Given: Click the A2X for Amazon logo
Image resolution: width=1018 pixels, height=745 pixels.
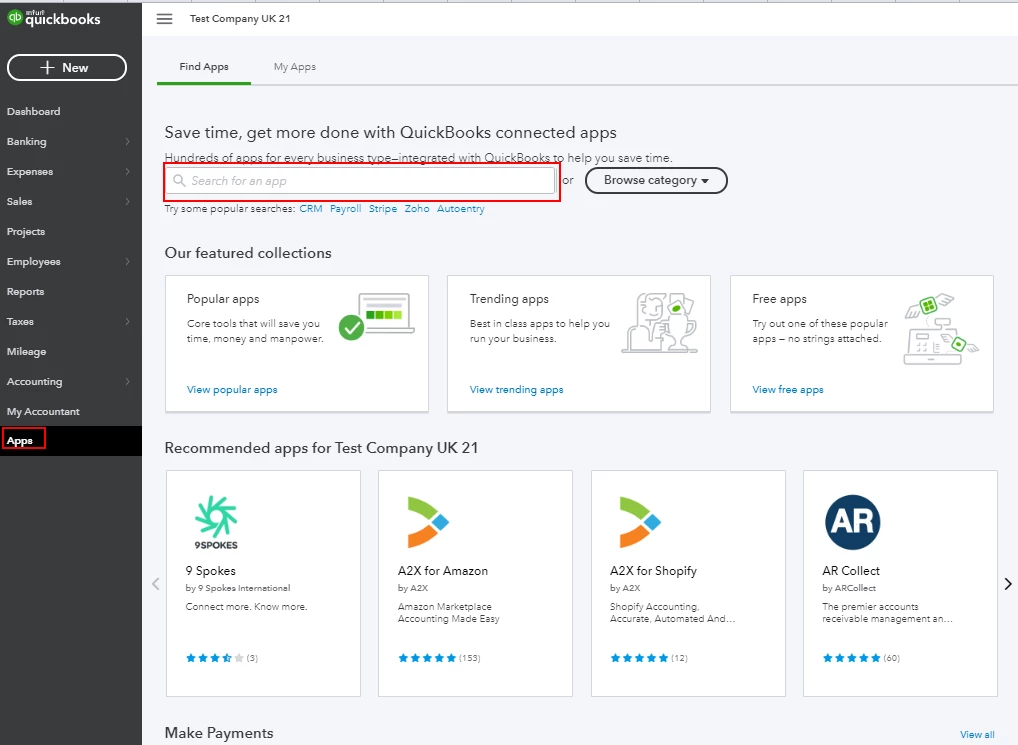Looking at the screenshot, I should [428, 522].
